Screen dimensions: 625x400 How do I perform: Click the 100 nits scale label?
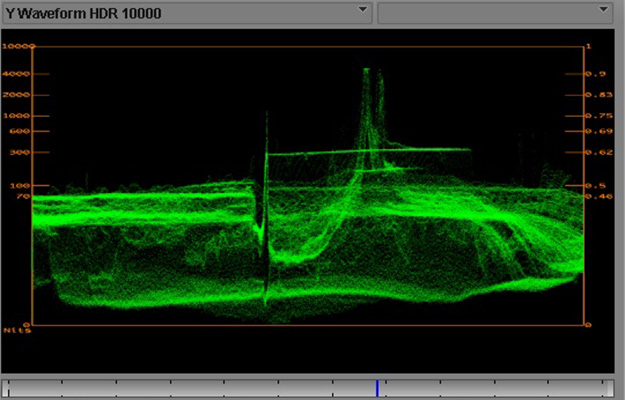19,186
